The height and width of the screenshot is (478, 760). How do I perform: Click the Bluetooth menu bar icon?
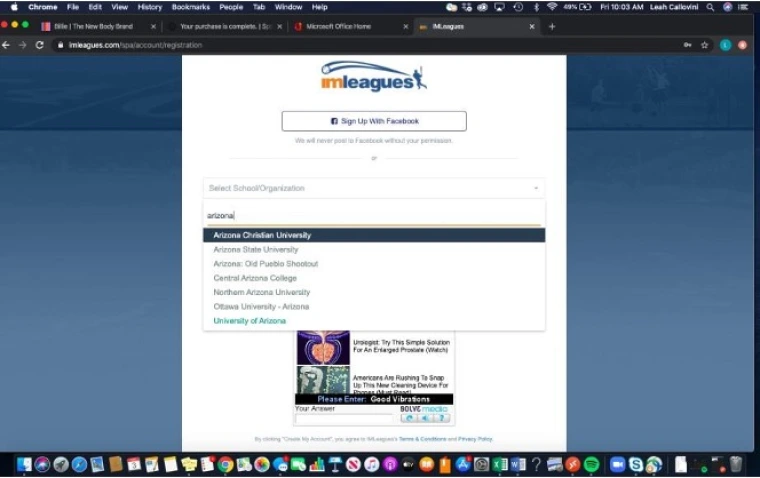point(536,7)
